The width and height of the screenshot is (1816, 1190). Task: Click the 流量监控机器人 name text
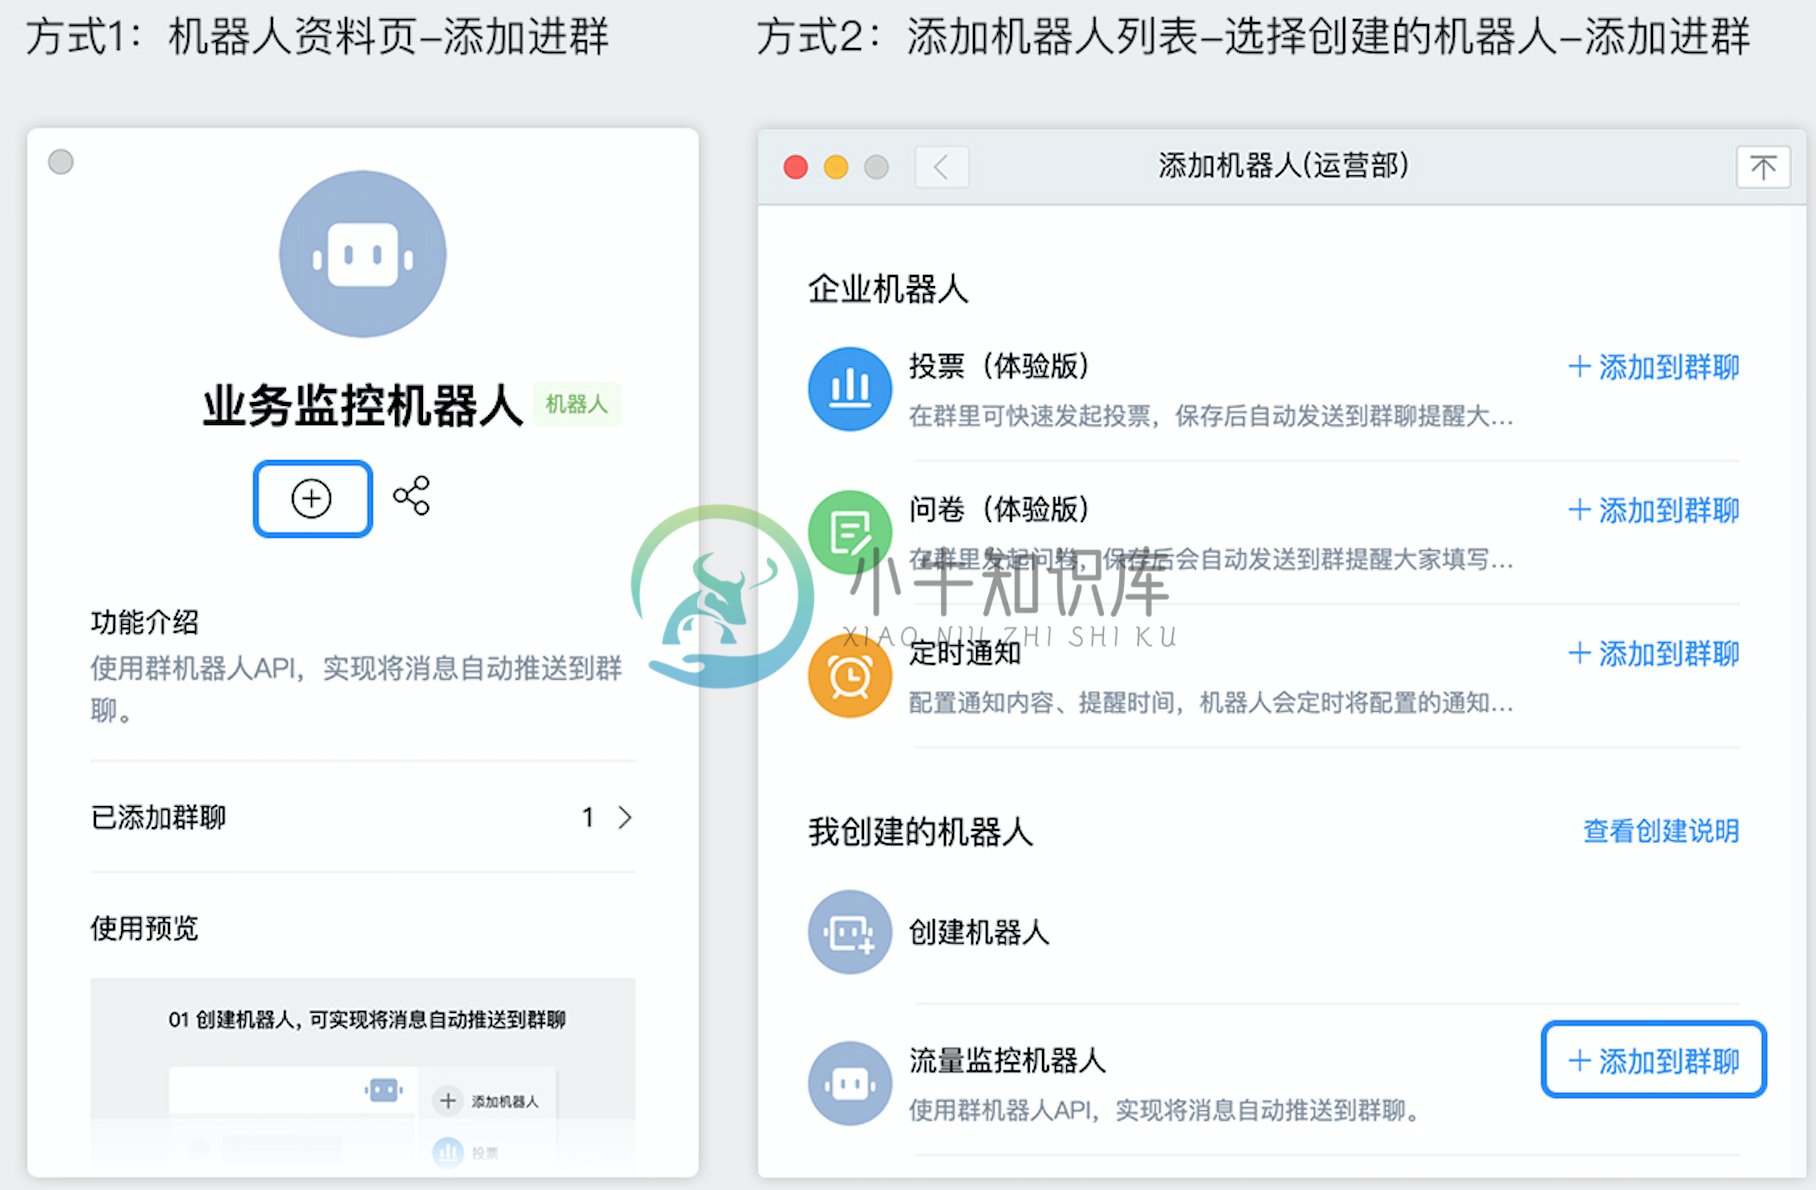[x=1007, y=1060]
